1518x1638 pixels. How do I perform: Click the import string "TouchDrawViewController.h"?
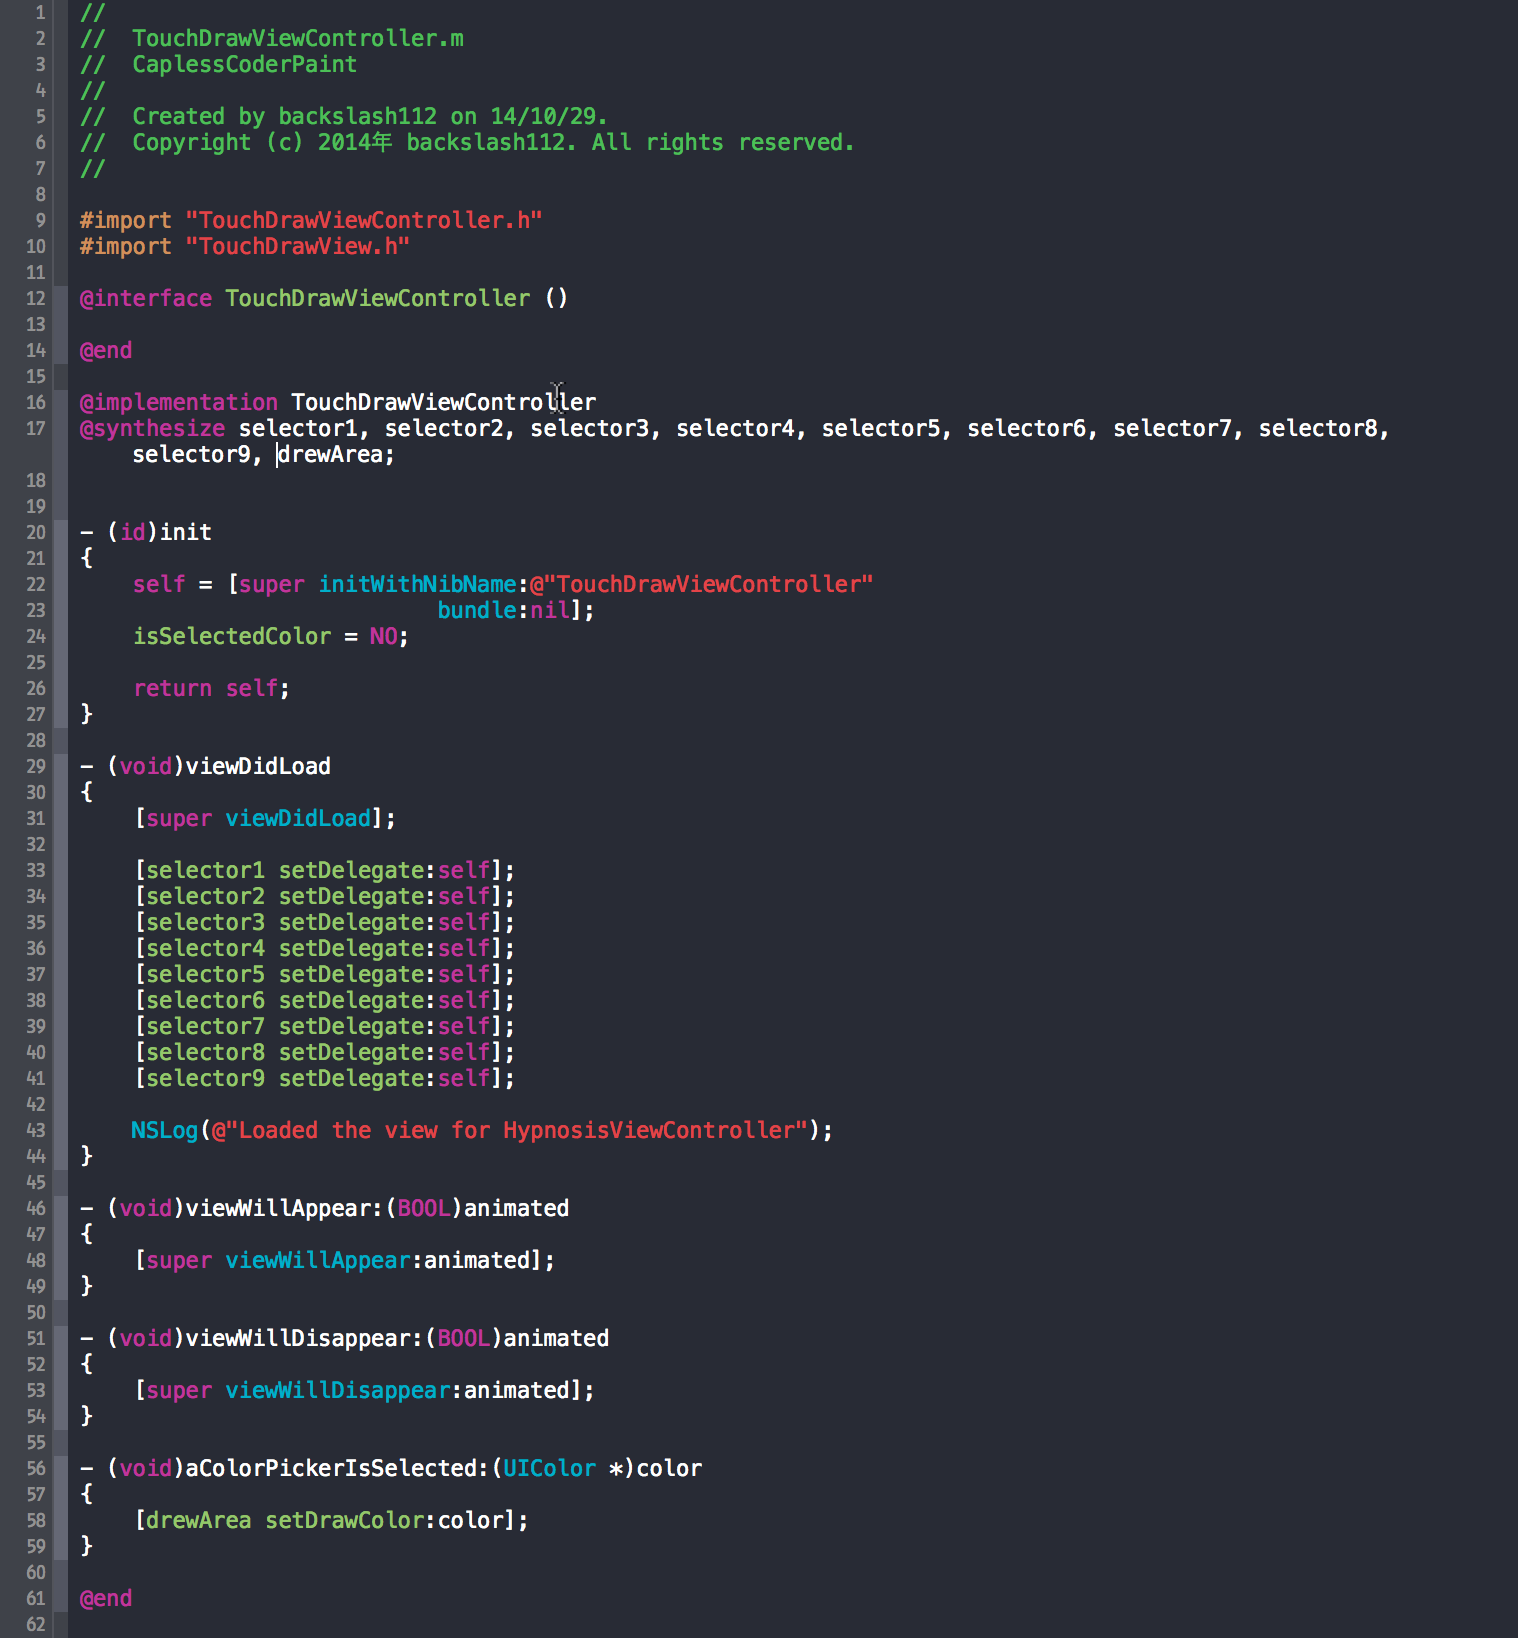[x=364, y=220]
